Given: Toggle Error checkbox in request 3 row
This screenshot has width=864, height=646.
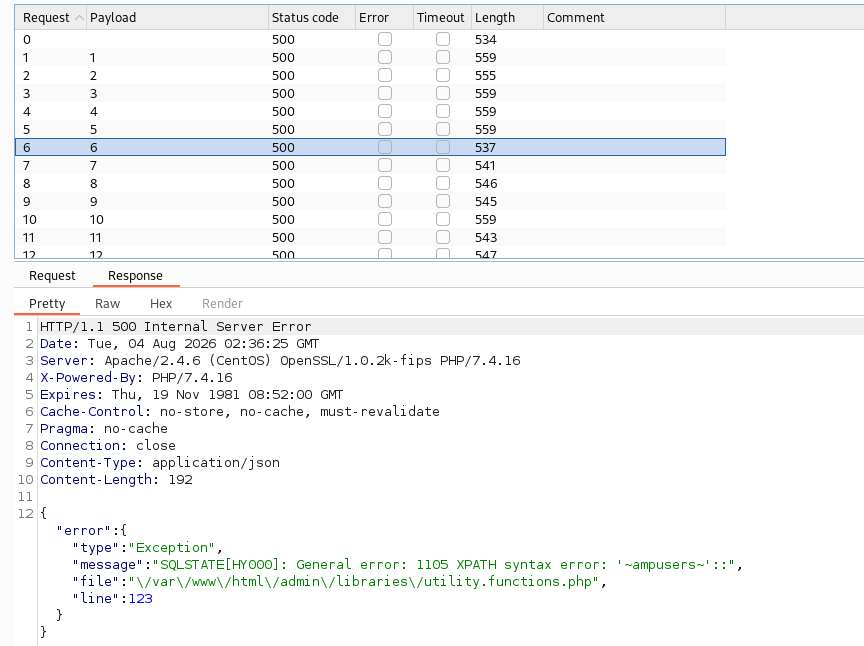Looking at the screenshot, I should (x=385, y=93).
